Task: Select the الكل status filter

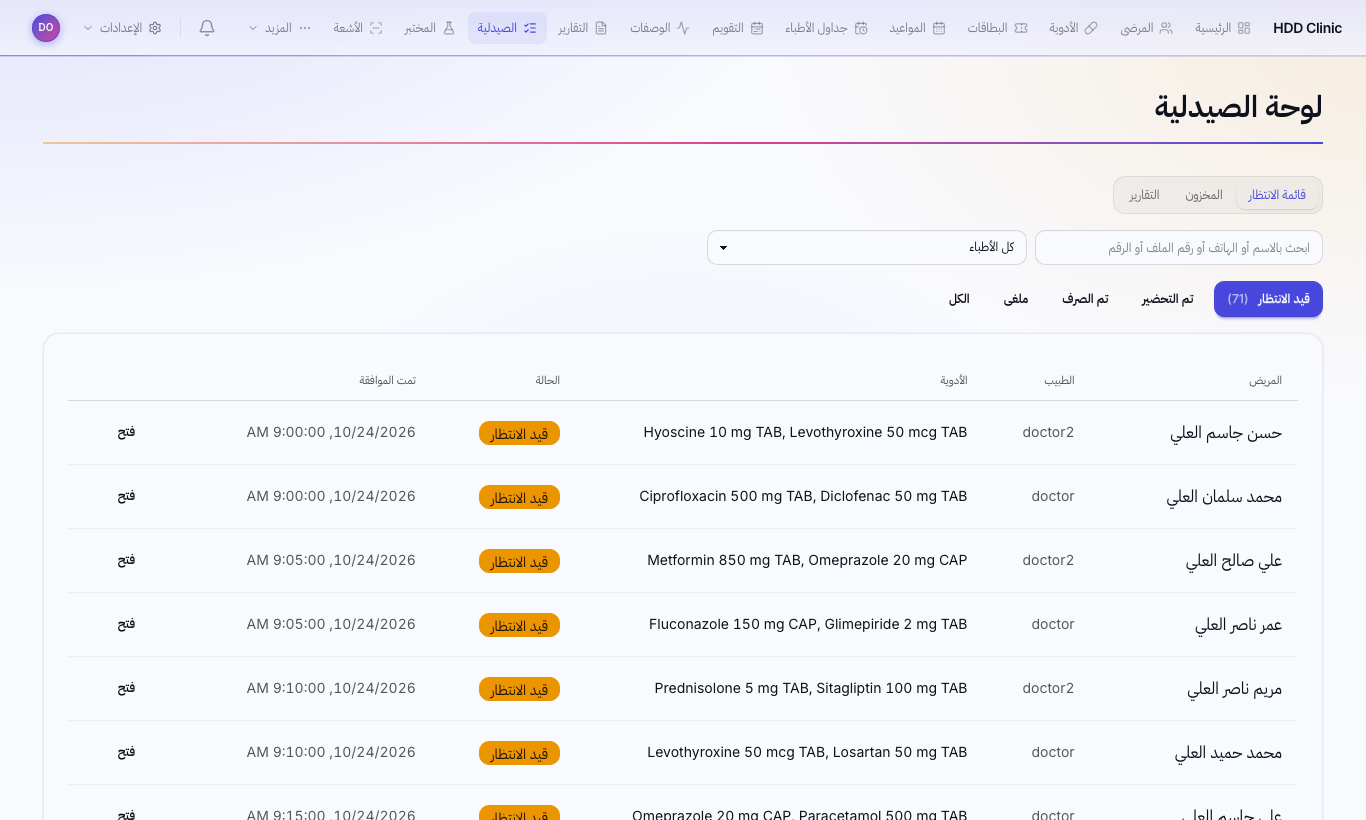Action: (959, 299)
